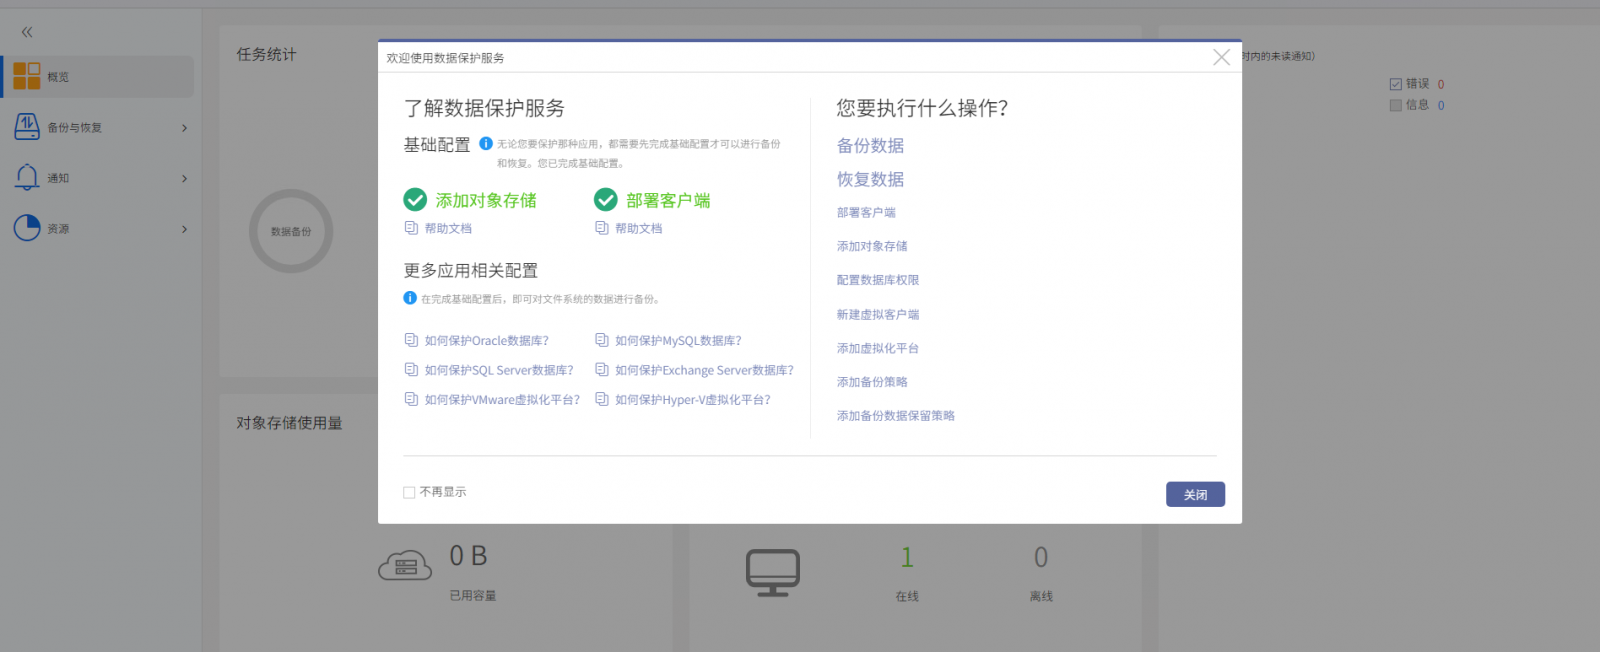Click green 添加对象存储 heading
The image size is (1600, 652).
(486, 200)
